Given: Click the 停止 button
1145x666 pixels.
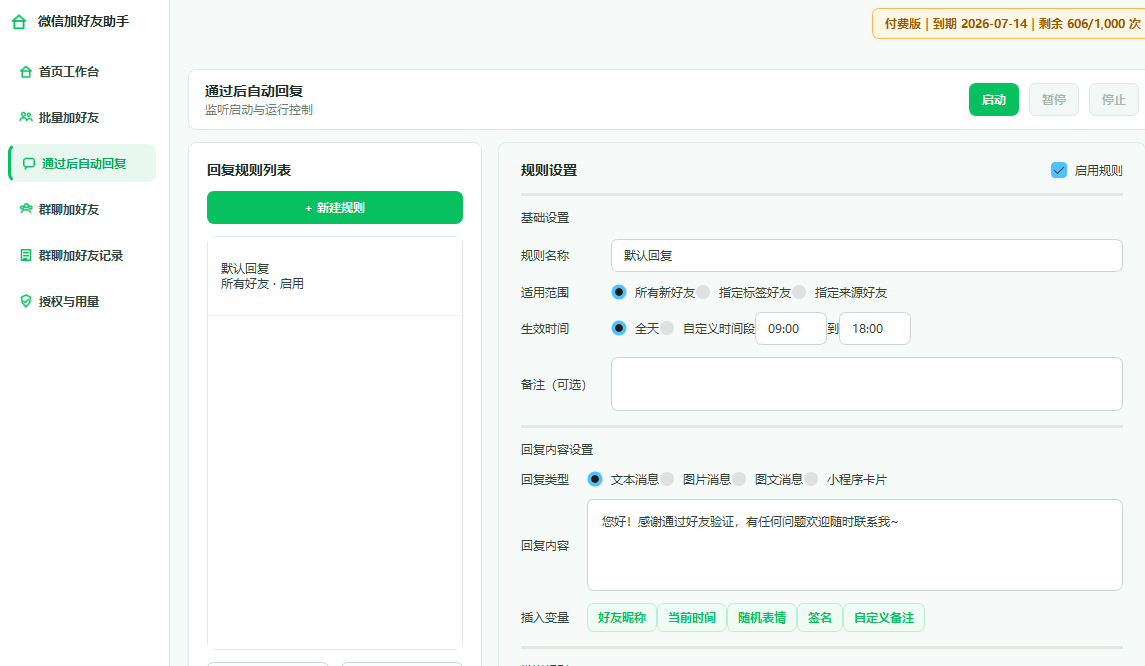Looking at the screenshot, I should coord(1114,99).
